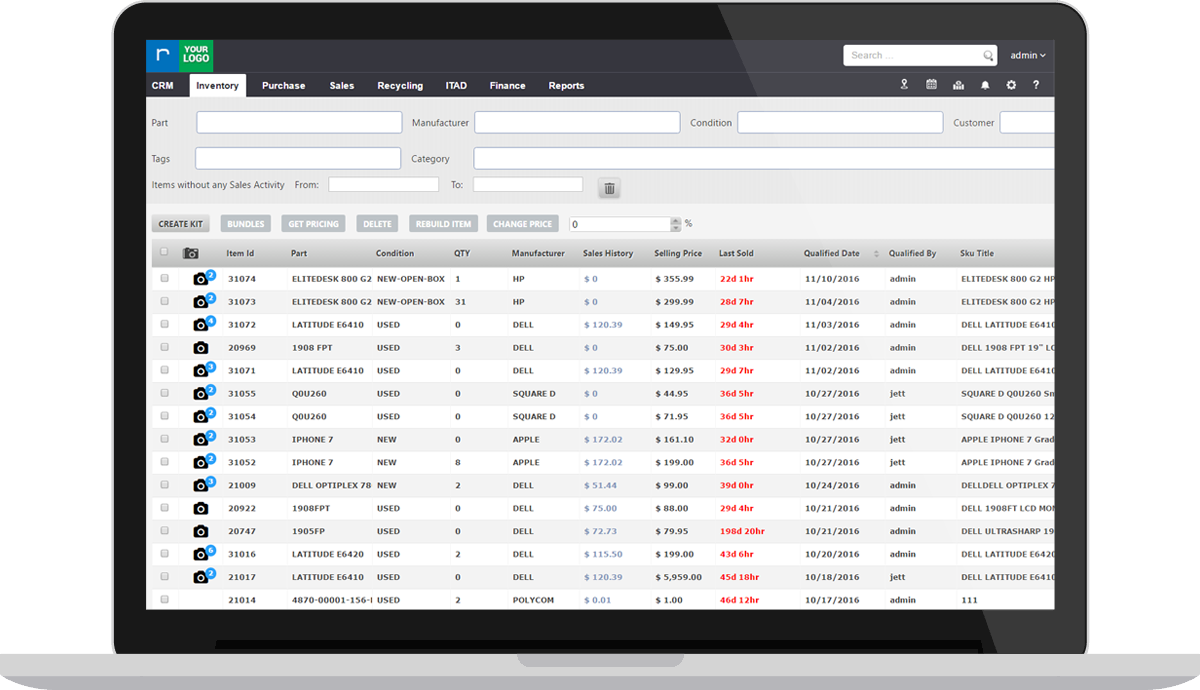Click the $ 120.39 sales history link for 31072
This screenshot has height=690, width=1200.
pyautogui.click(x=603, y=325)
